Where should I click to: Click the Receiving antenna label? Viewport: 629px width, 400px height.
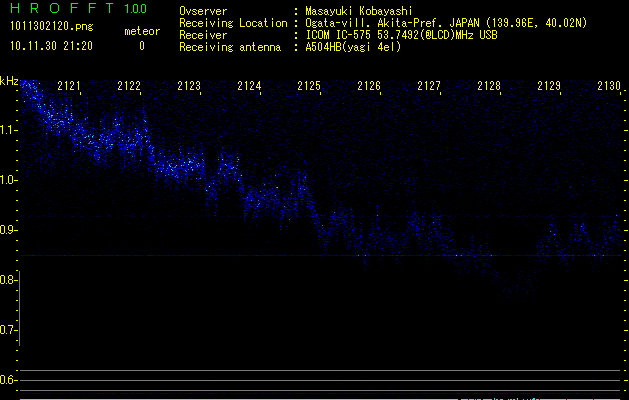pyautogui.click(x=230, y=47)
